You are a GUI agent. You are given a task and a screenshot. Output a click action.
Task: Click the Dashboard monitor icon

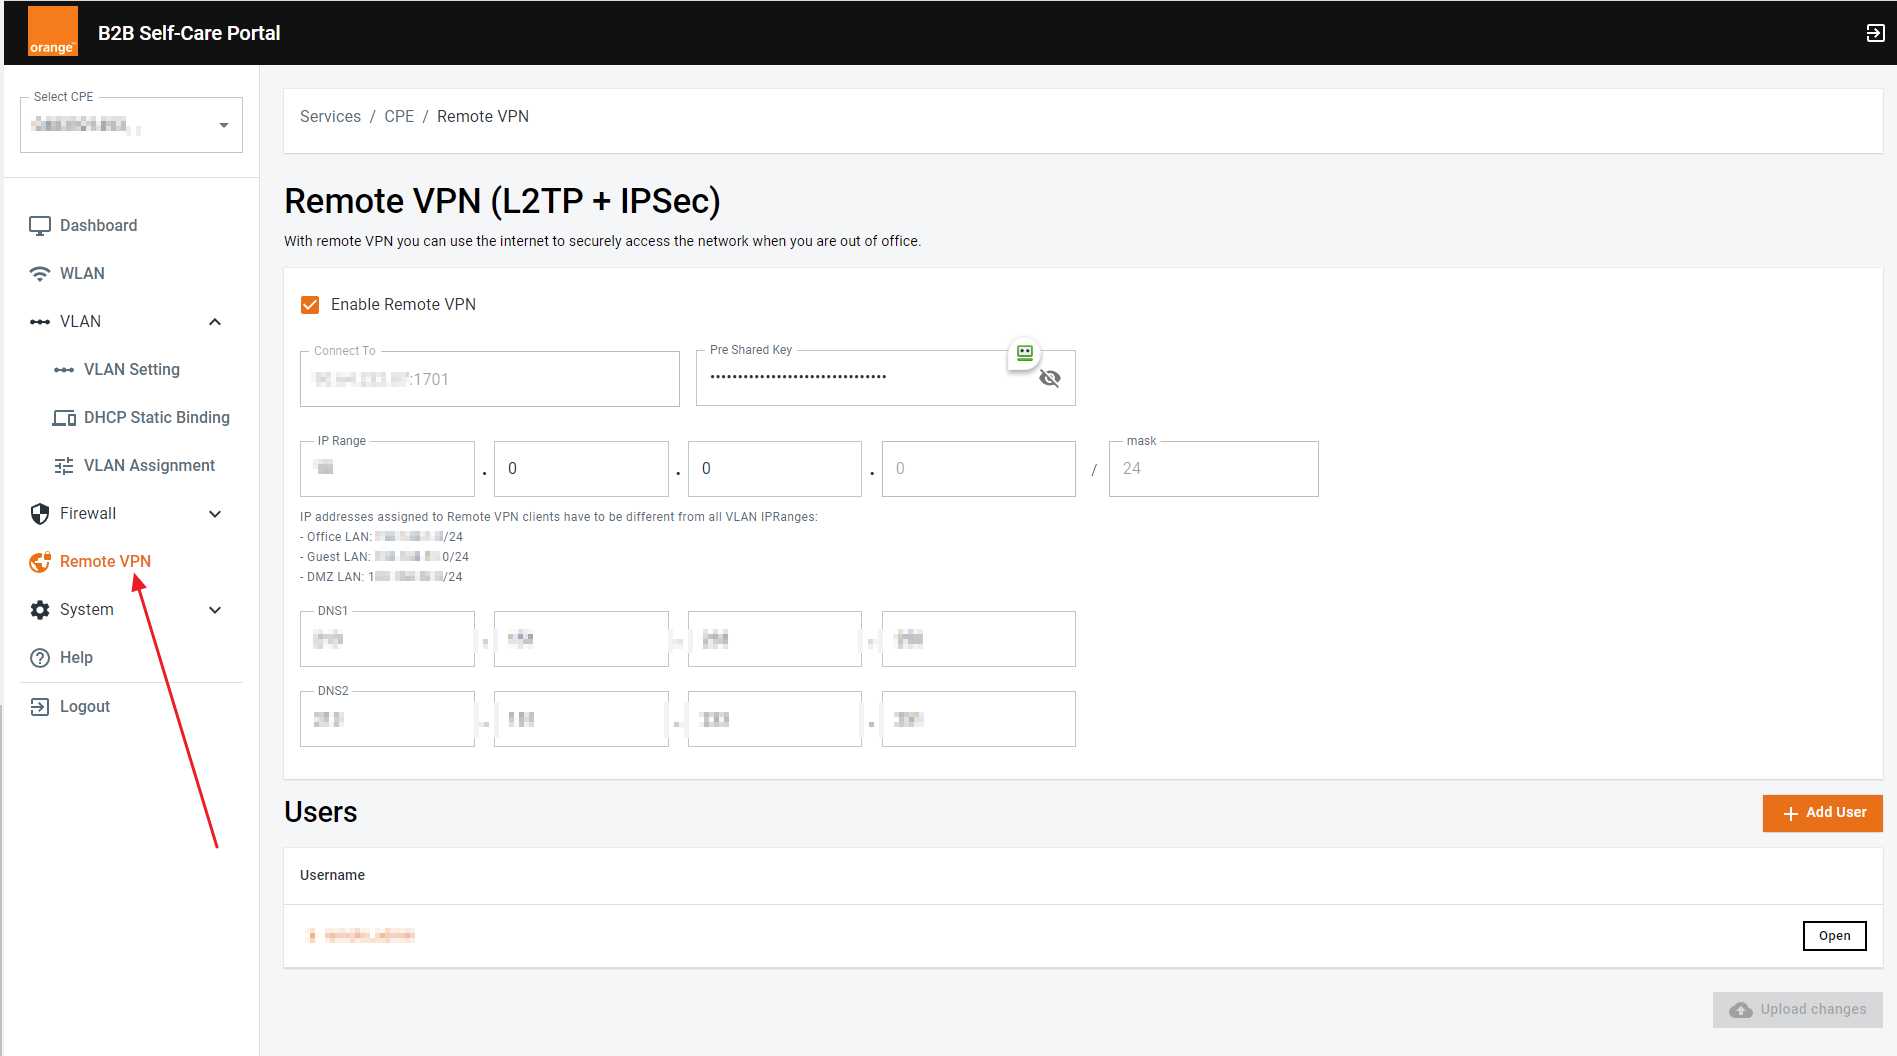tap(40, 226)
